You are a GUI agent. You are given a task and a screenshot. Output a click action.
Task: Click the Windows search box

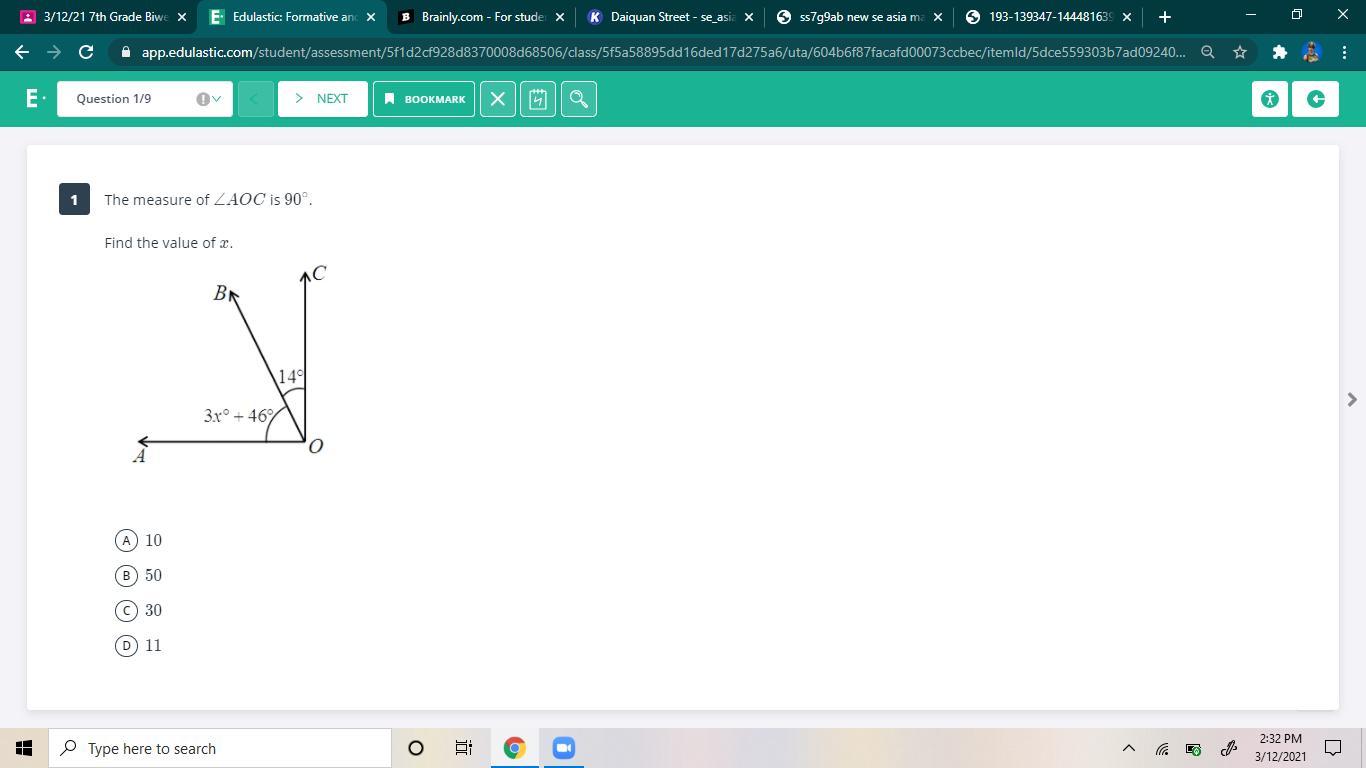tap(220, 748)
